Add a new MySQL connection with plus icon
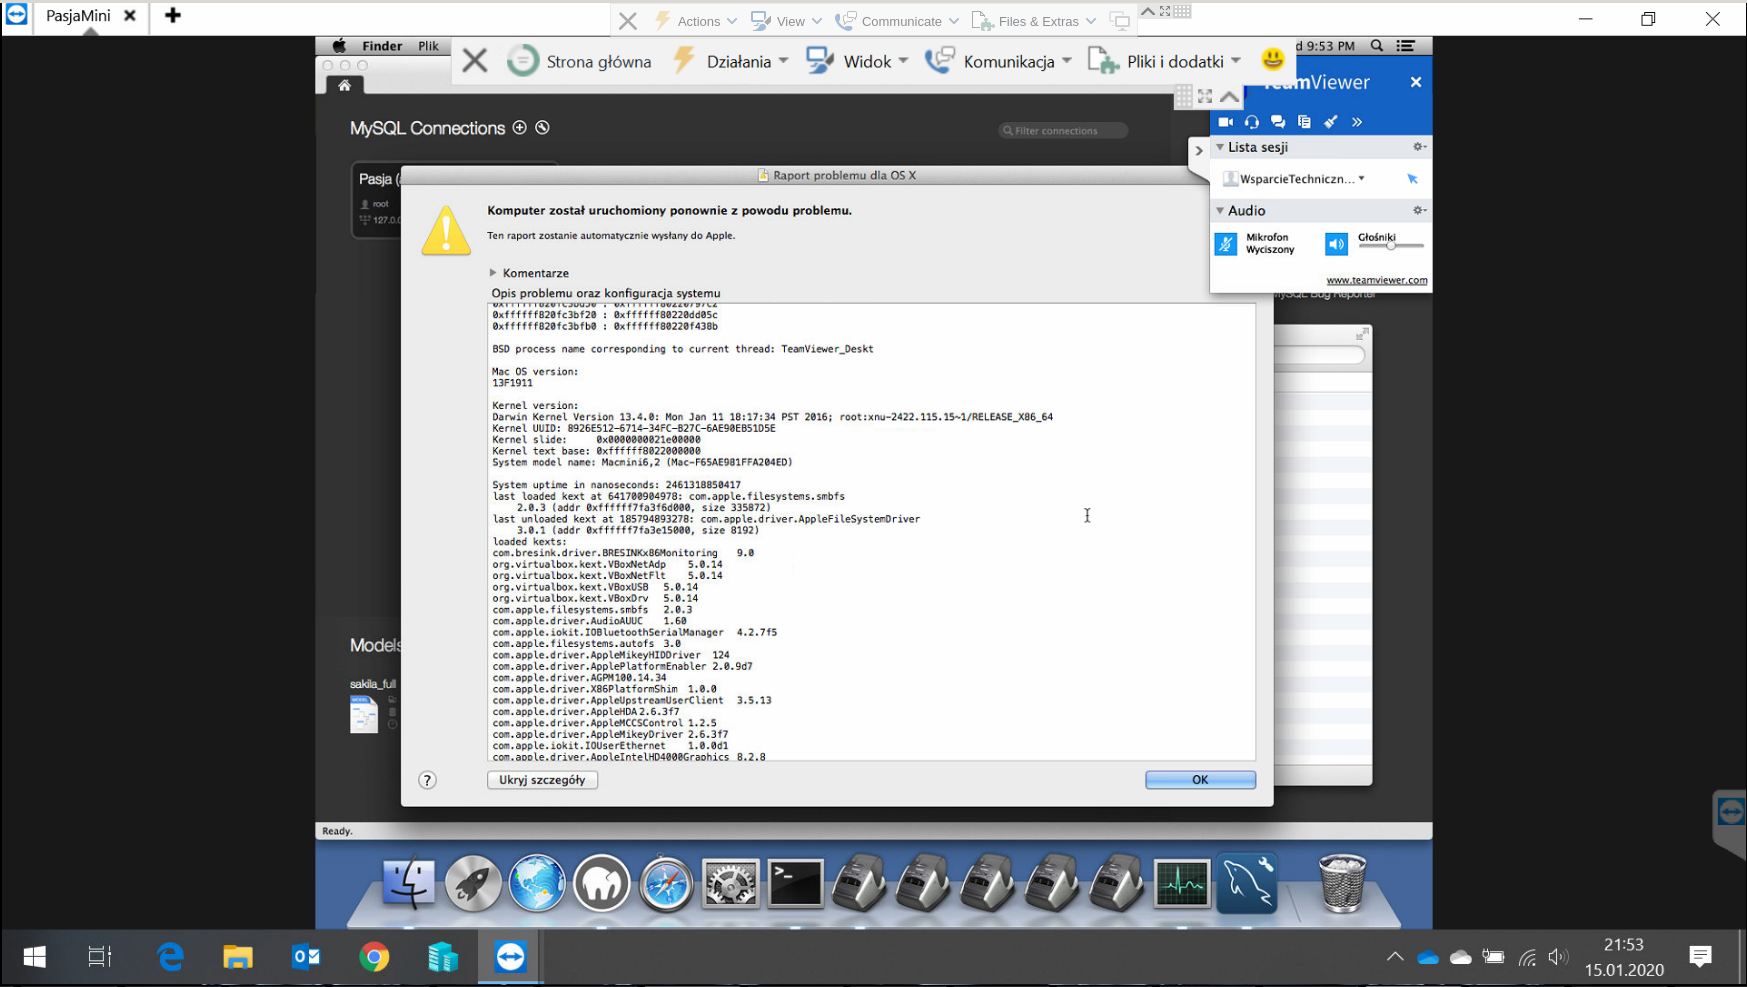This screenshot has width=1747, height=987. 519,128
